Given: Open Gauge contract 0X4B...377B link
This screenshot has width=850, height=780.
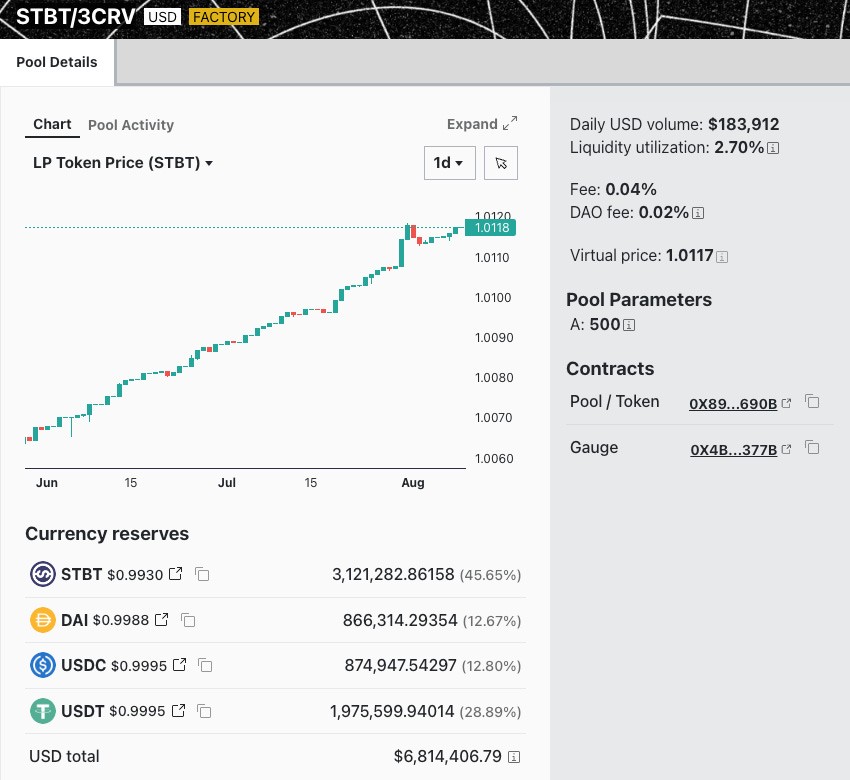Looking at the screenshot, I should pos(733,450).
